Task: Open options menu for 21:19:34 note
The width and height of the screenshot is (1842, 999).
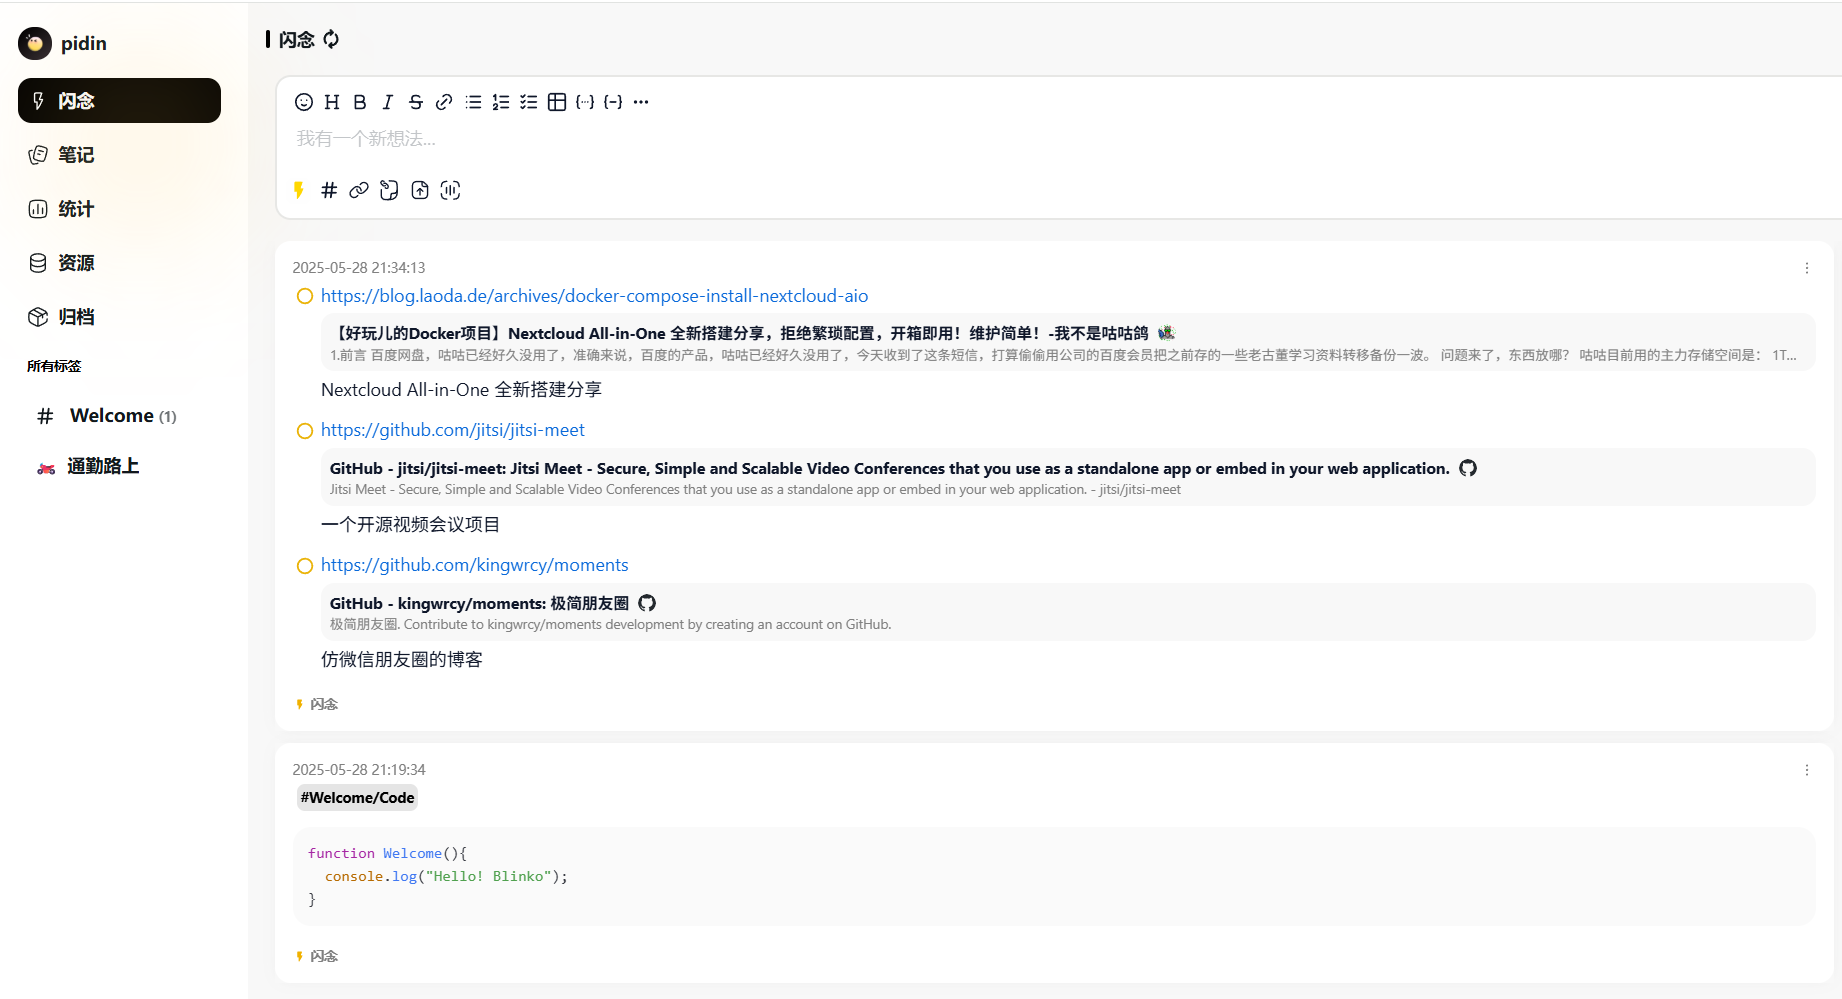Action: [1806, 770]
